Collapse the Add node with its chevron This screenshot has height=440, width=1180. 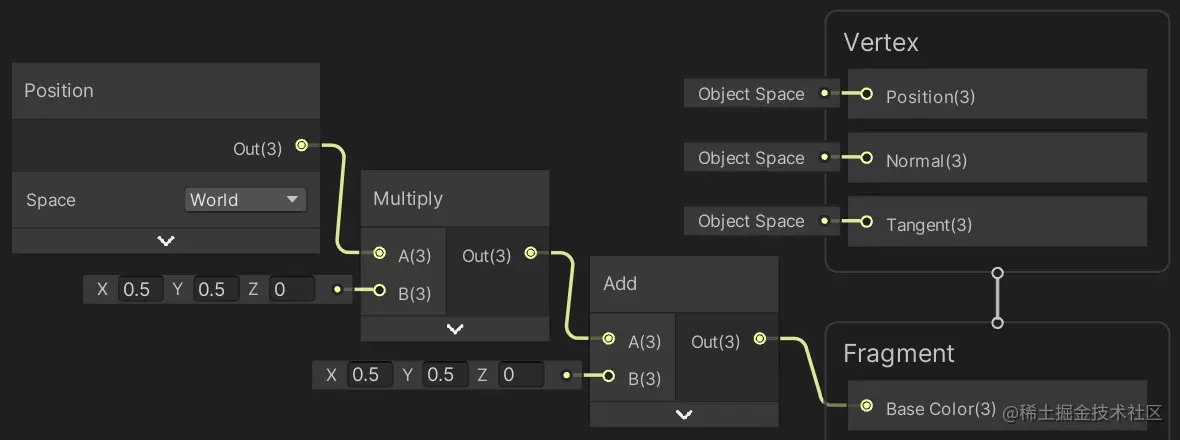[x=684, y=413]
